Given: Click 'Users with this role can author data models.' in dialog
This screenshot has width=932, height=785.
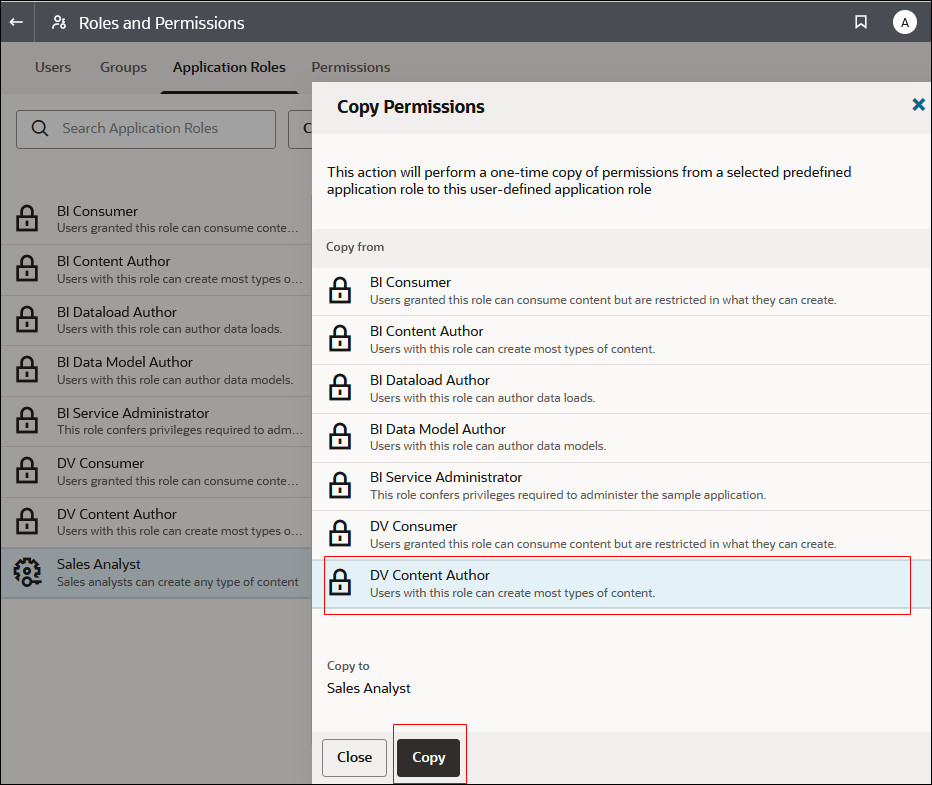Looking at the screenshot, I should 488,446.
